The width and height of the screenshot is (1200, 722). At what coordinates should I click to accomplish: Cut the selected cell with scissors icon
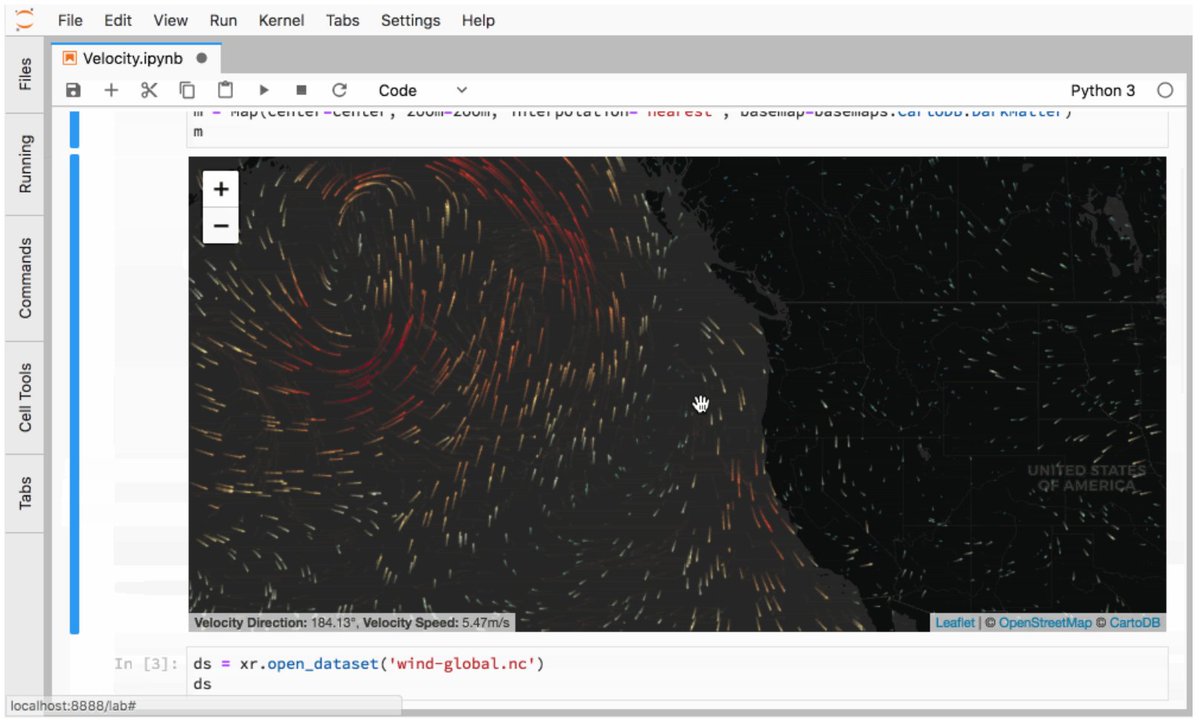click(149, 90)
